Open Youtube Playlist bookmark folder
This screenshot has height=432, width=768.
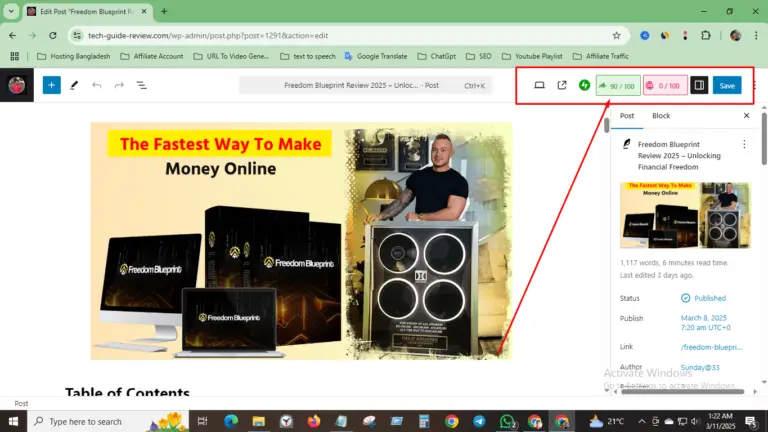(x=532, y=56)
